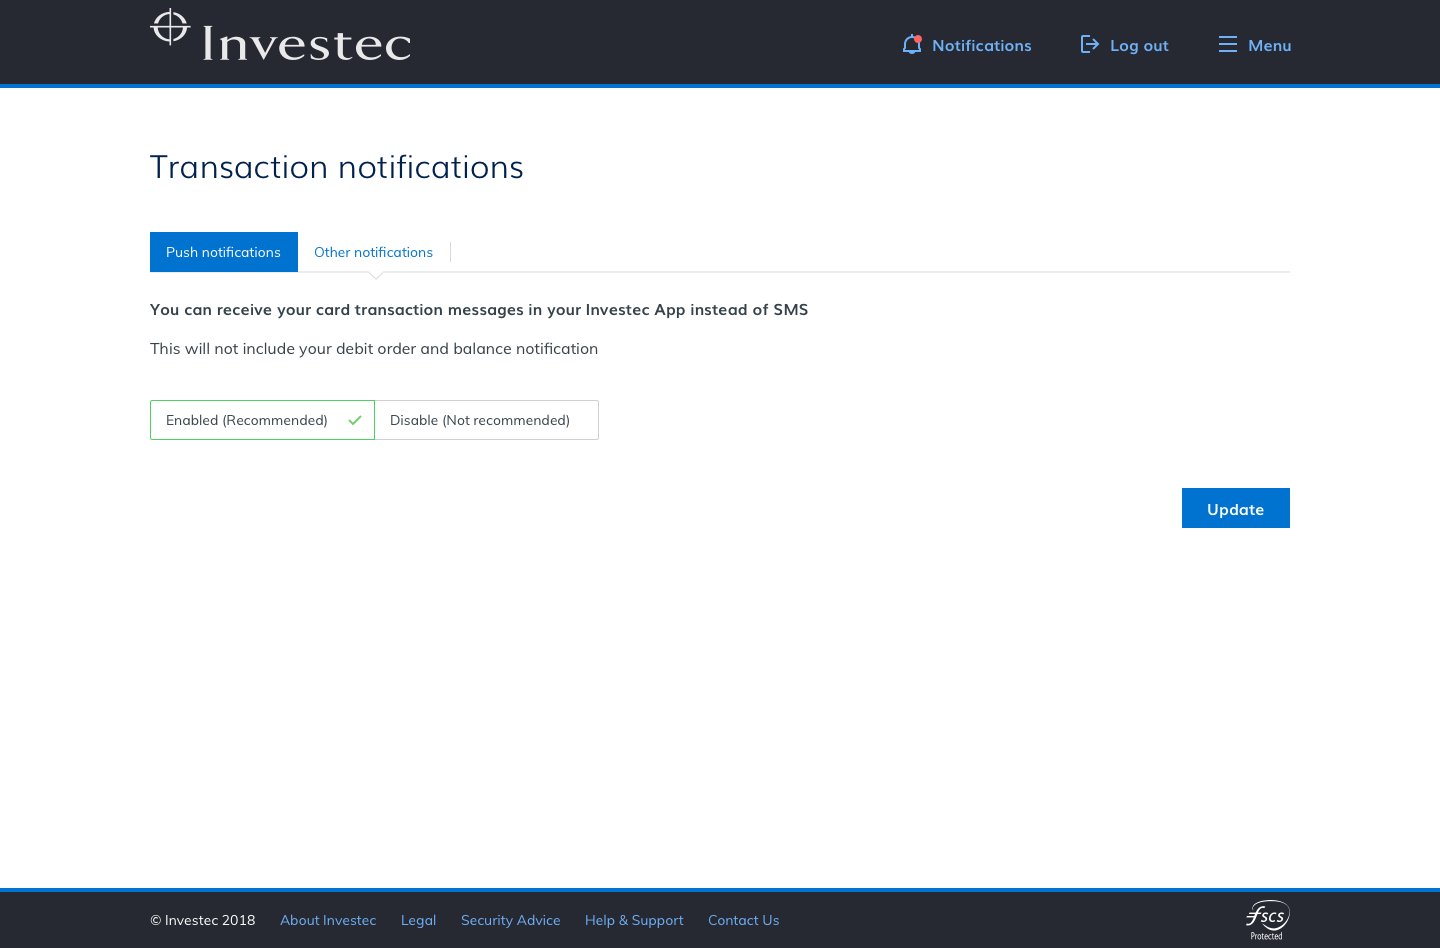Click the FSCS Protected badge
The height and width of the screenshot is (948, 1440).
1267,920
